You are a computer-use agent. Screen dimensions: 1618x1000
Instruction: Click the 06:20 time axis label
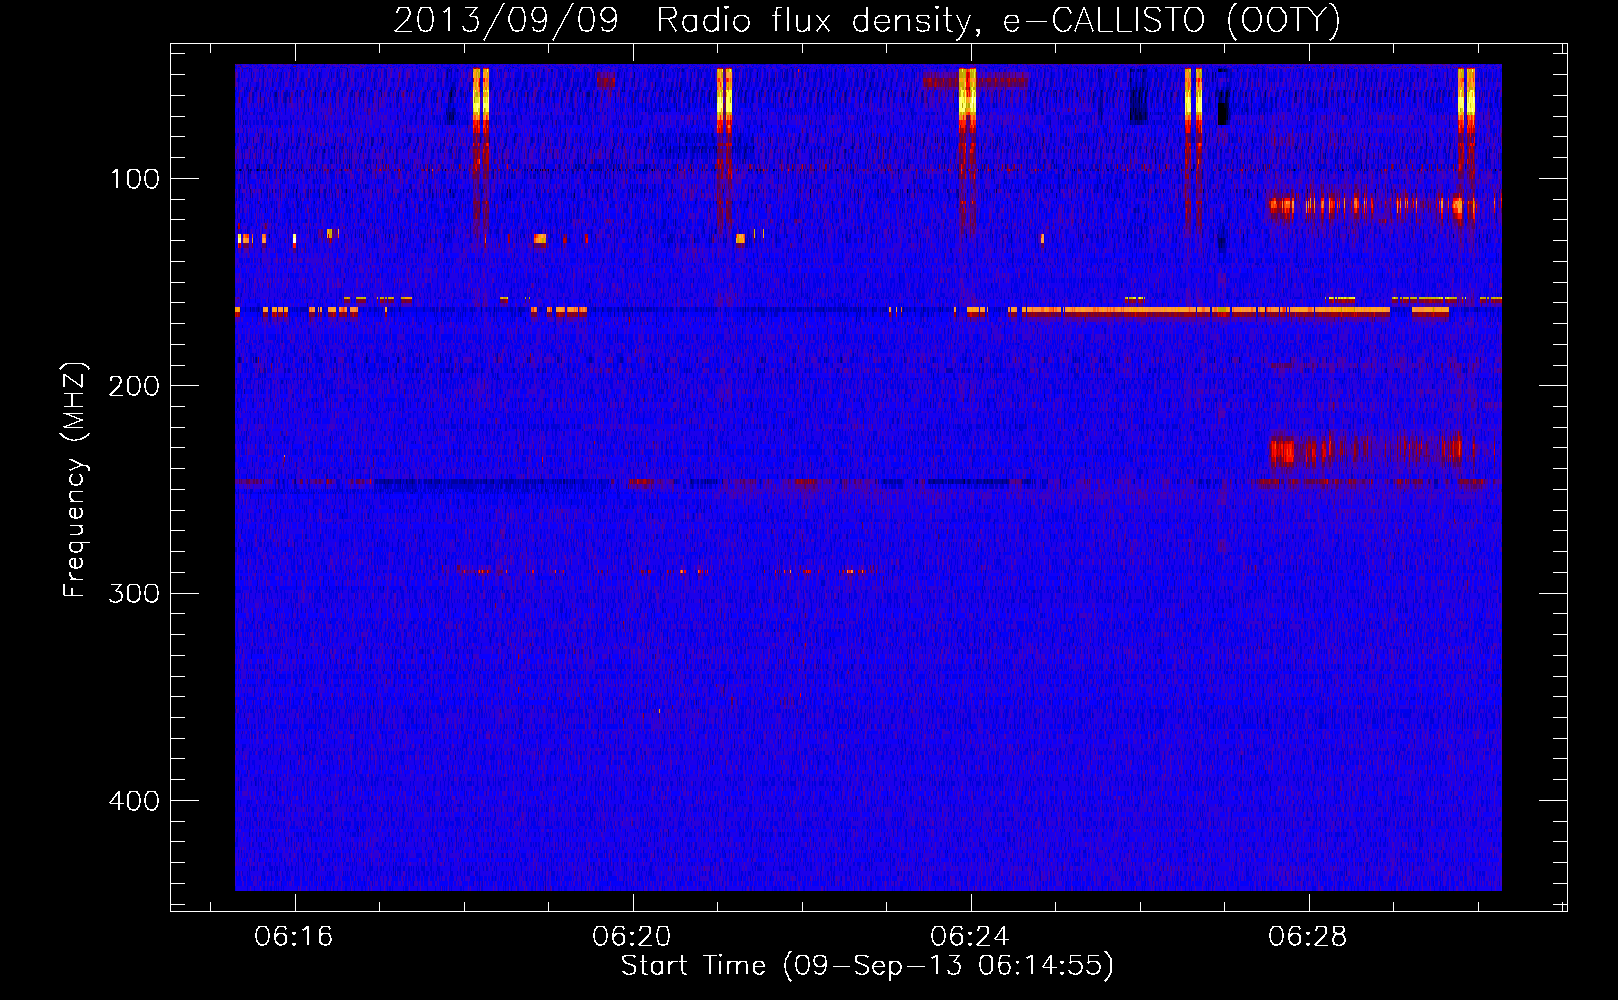pyautogui.click(x=632, y=937)
